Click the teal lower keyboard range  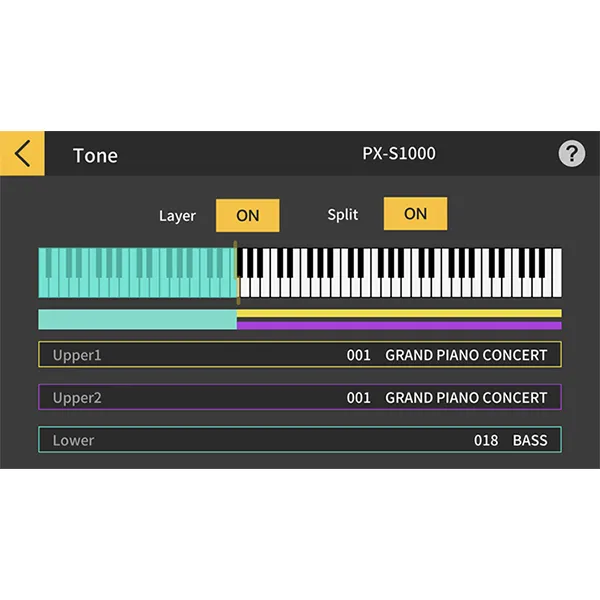(x=137, y=273)
